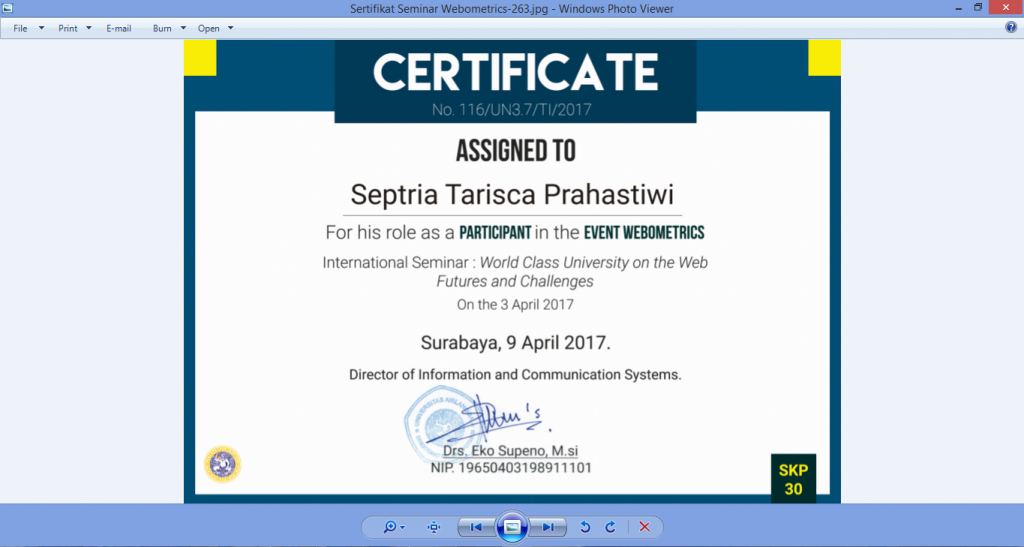Image resolution: width=1024 pixels, height=547 pixels.
Task: Expand the Open dropdown arrow
Action: click(x=231, y=29)
